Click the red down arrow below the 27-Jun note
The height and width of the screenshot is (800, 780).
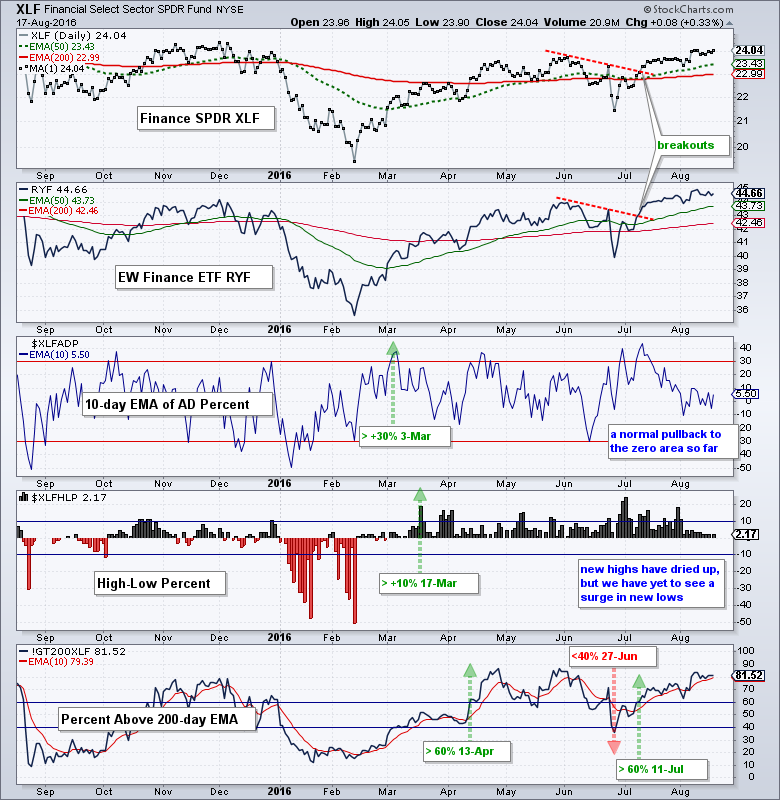click(614, 747)
